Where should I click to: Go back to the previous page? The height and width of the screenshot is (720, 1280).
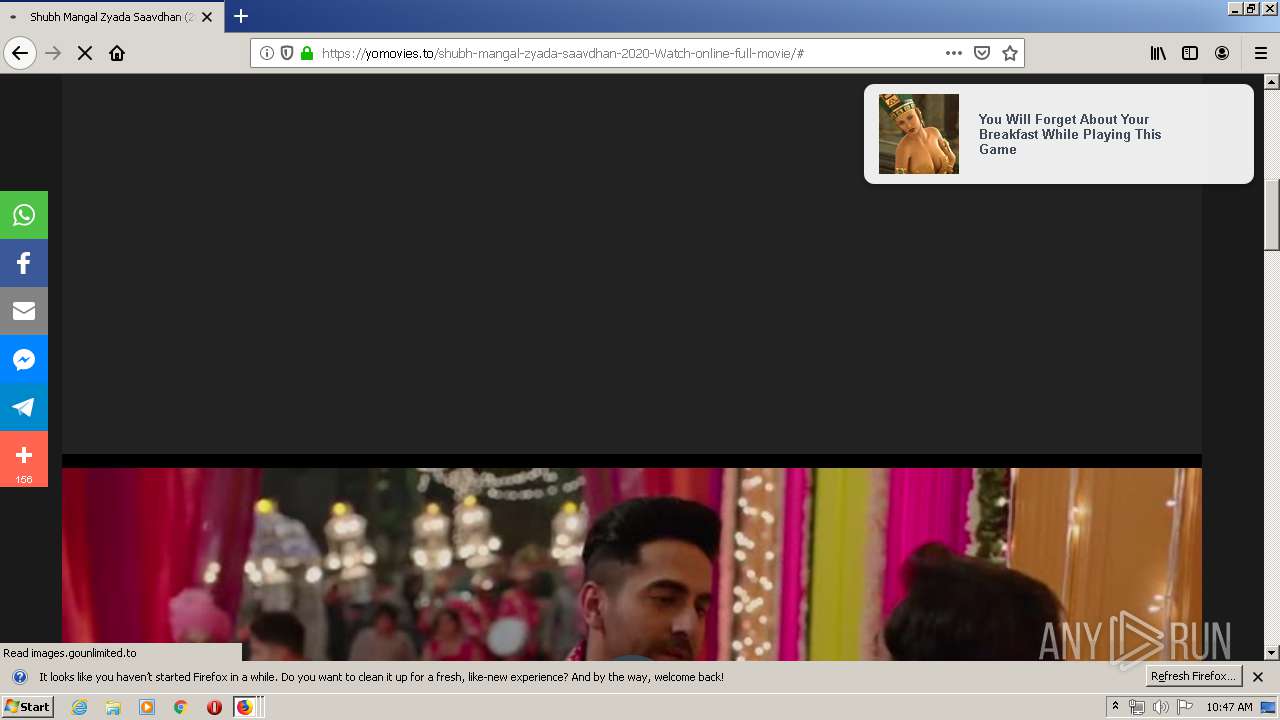click(x=20, y=53)
